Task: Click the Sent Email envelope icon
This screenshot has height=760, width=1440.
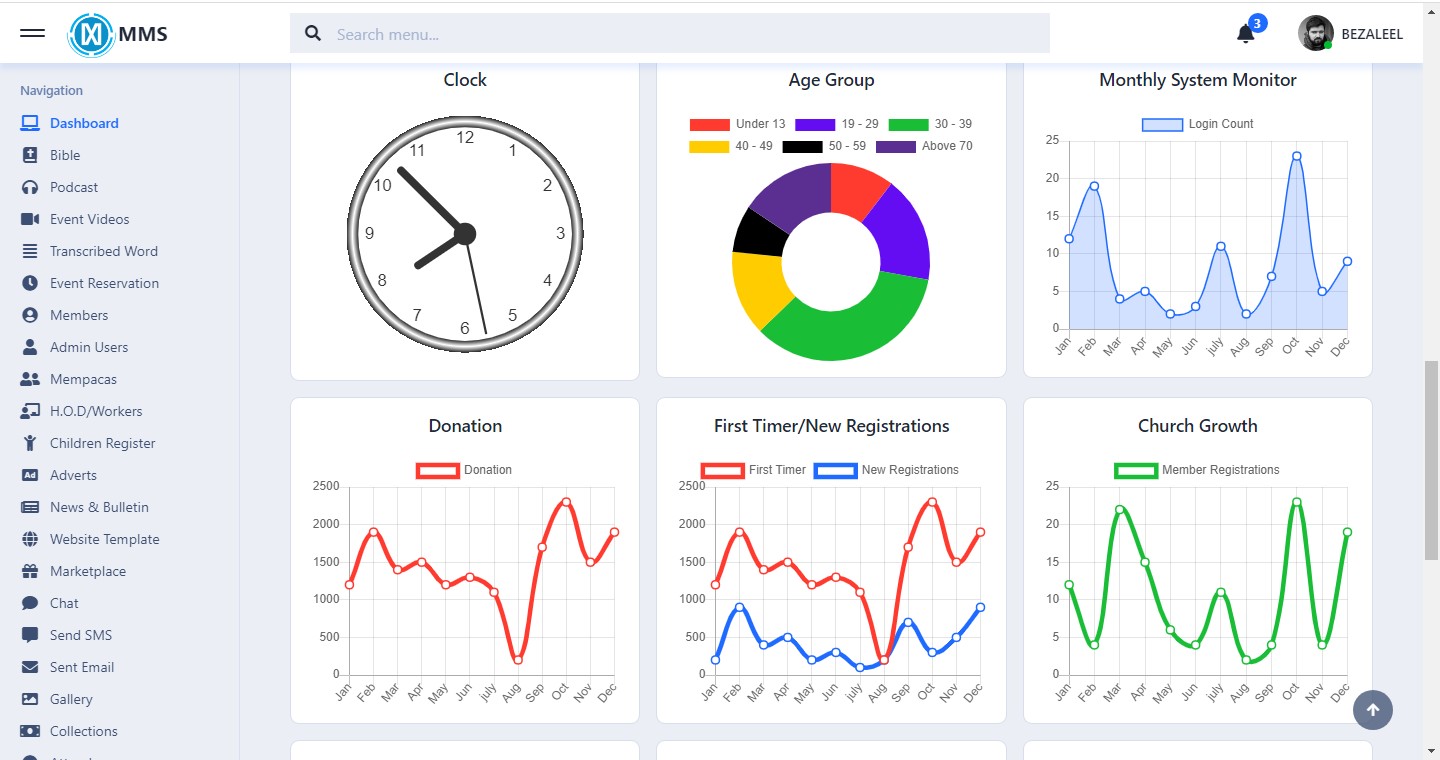Action: (30, 667)
